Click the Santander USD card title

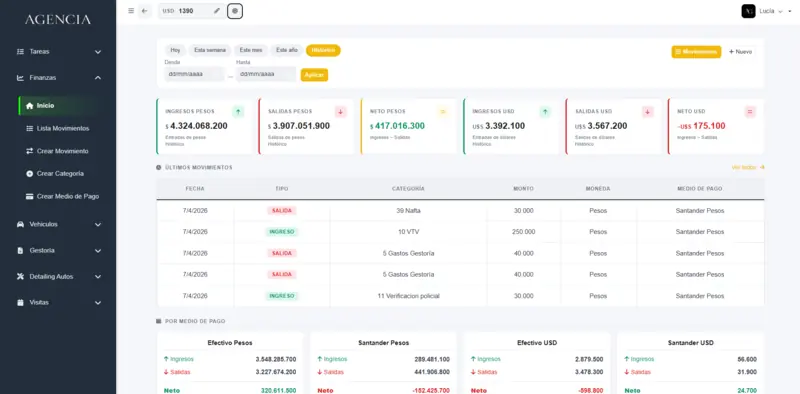690,343
